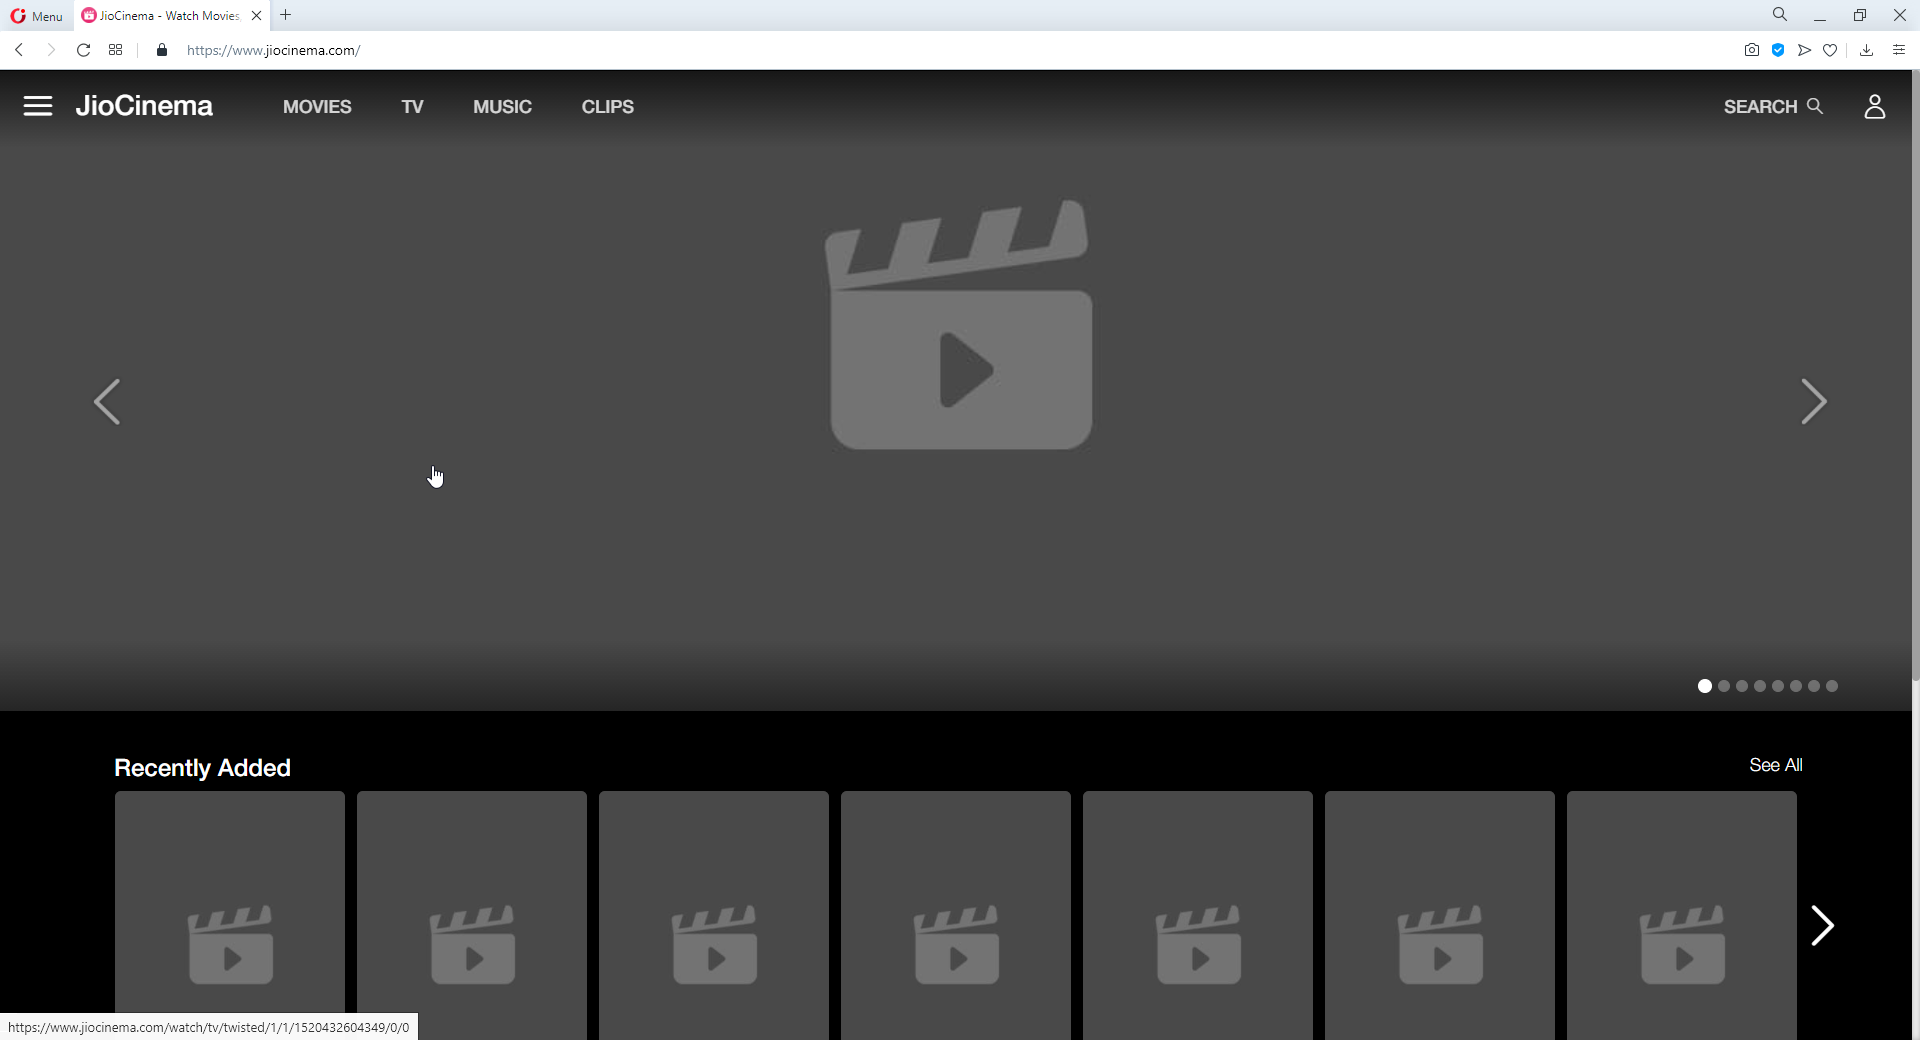Open the ad blocker shield icon
The height and width of the screenshot is (1040, 1920).
click(x=1778, y=50)
